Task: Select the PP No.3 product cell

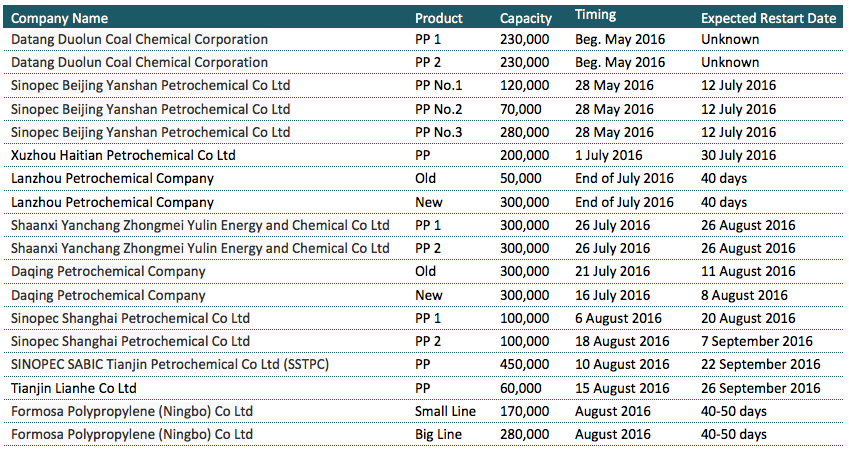Action: pyautogui.click(x=439, y=132)
